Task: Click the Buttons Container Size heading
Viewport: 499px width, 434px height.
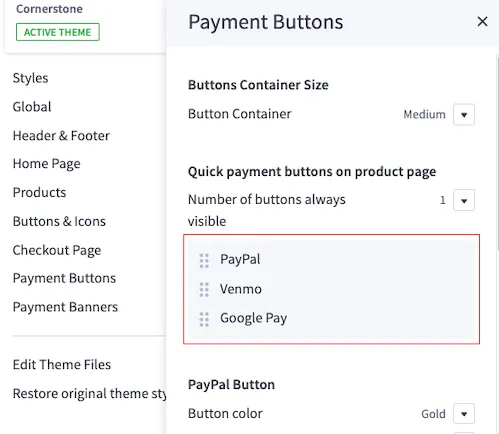Action: coord(258,85)
